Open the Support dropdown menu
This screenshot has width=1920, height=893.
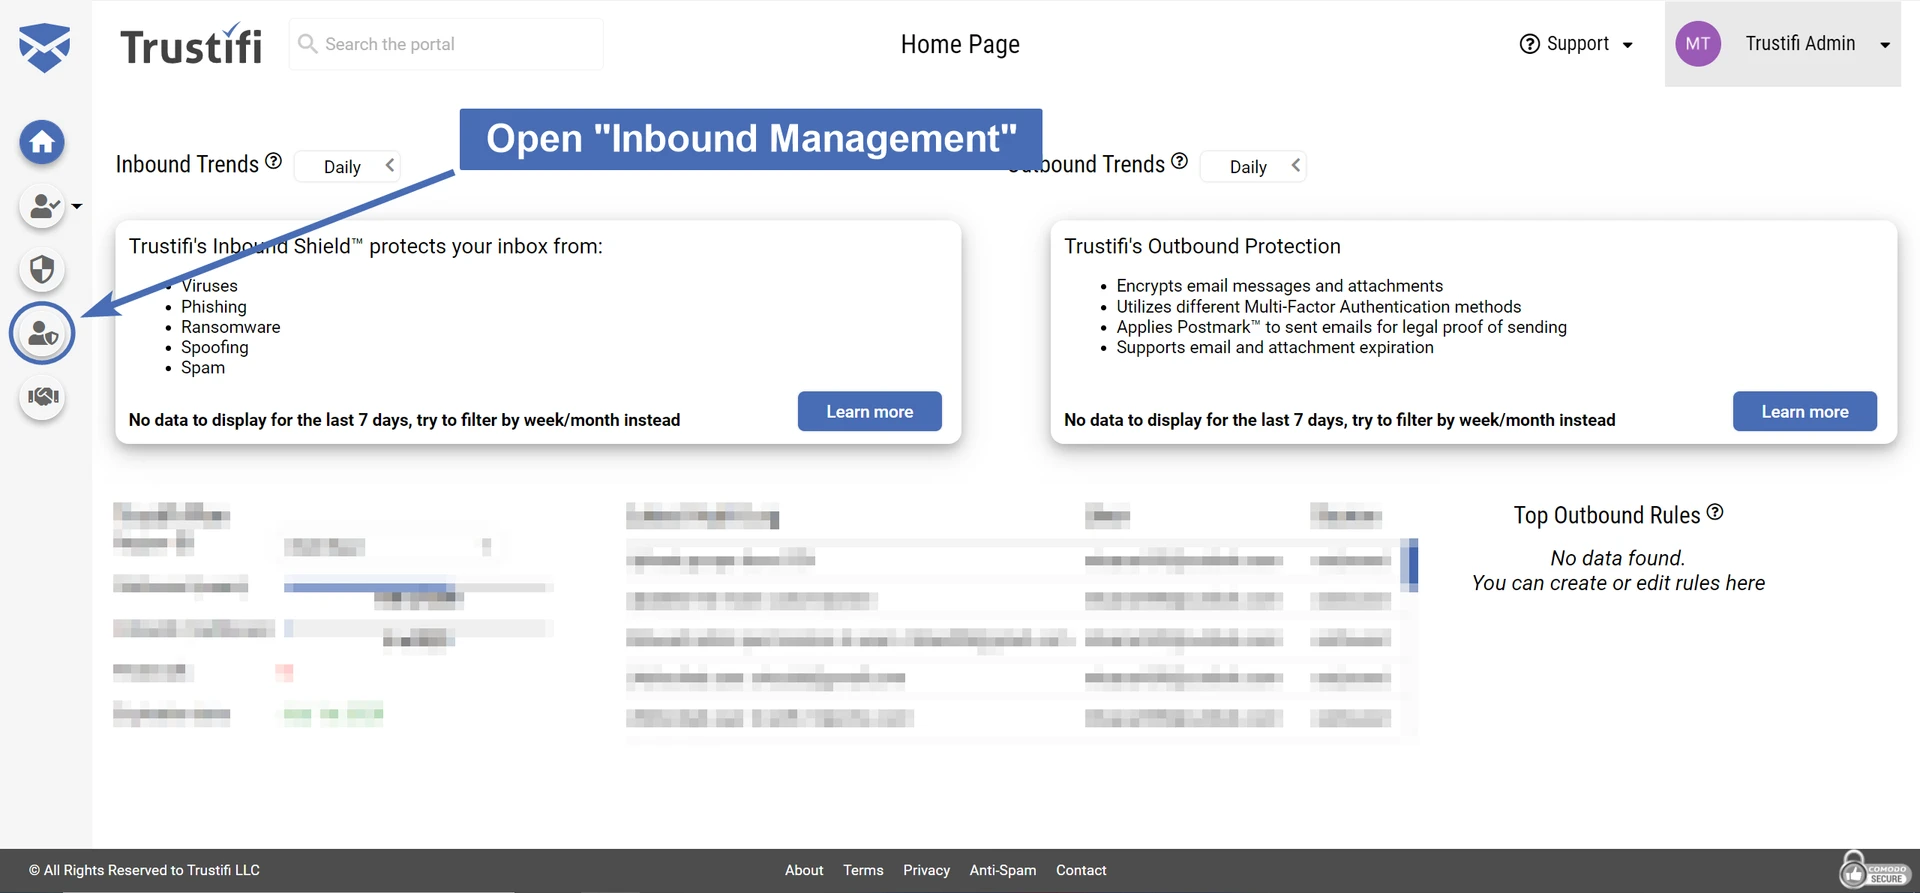(1576, 44)
